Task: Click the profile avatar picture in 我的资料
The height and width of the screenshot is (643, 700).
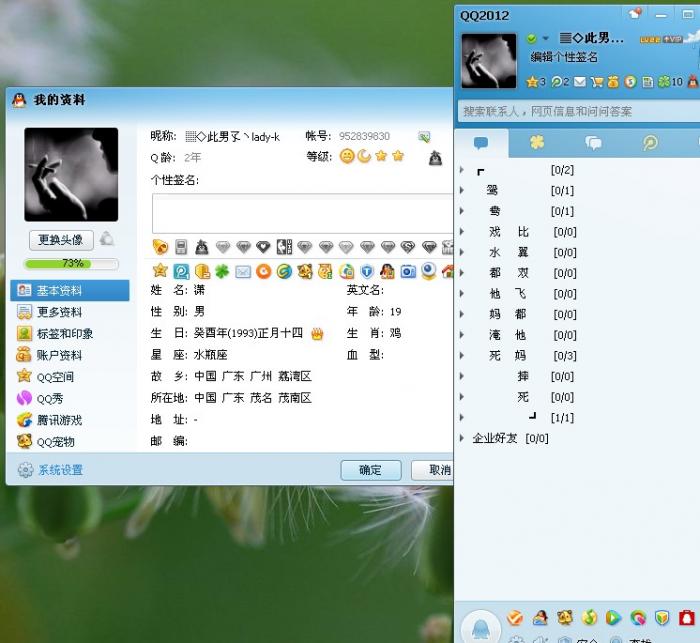Action: pyautogui.click(x=71, y=174)
